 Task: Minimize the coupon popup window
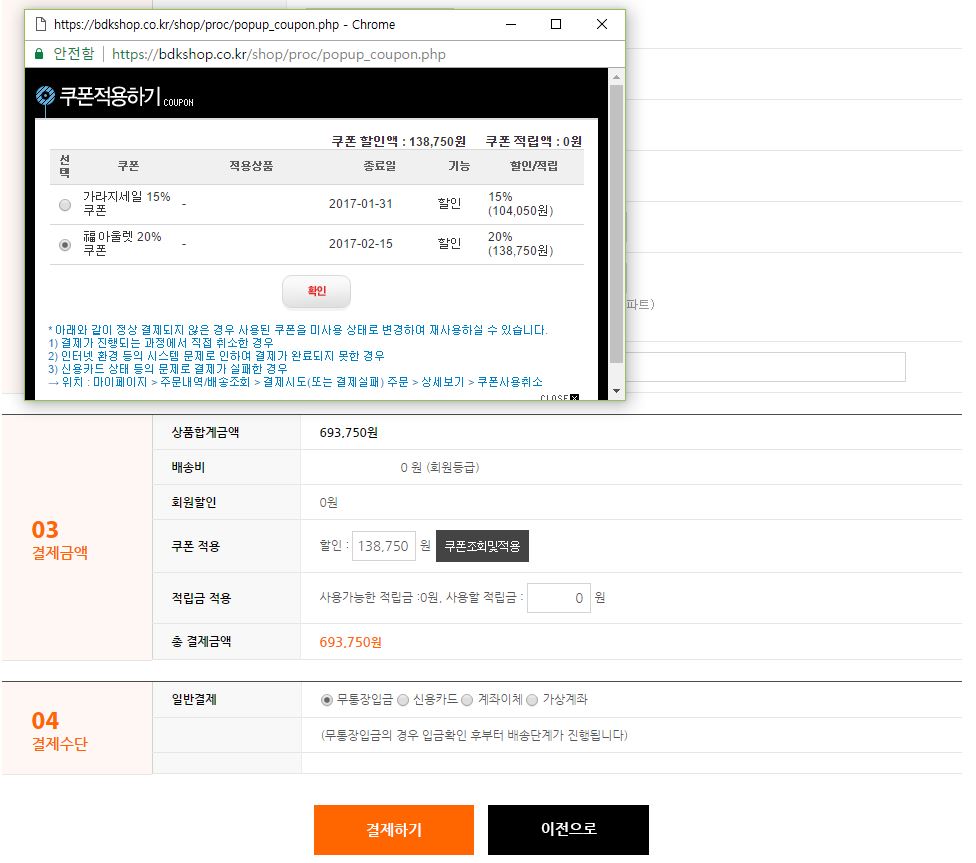[510, 24]
